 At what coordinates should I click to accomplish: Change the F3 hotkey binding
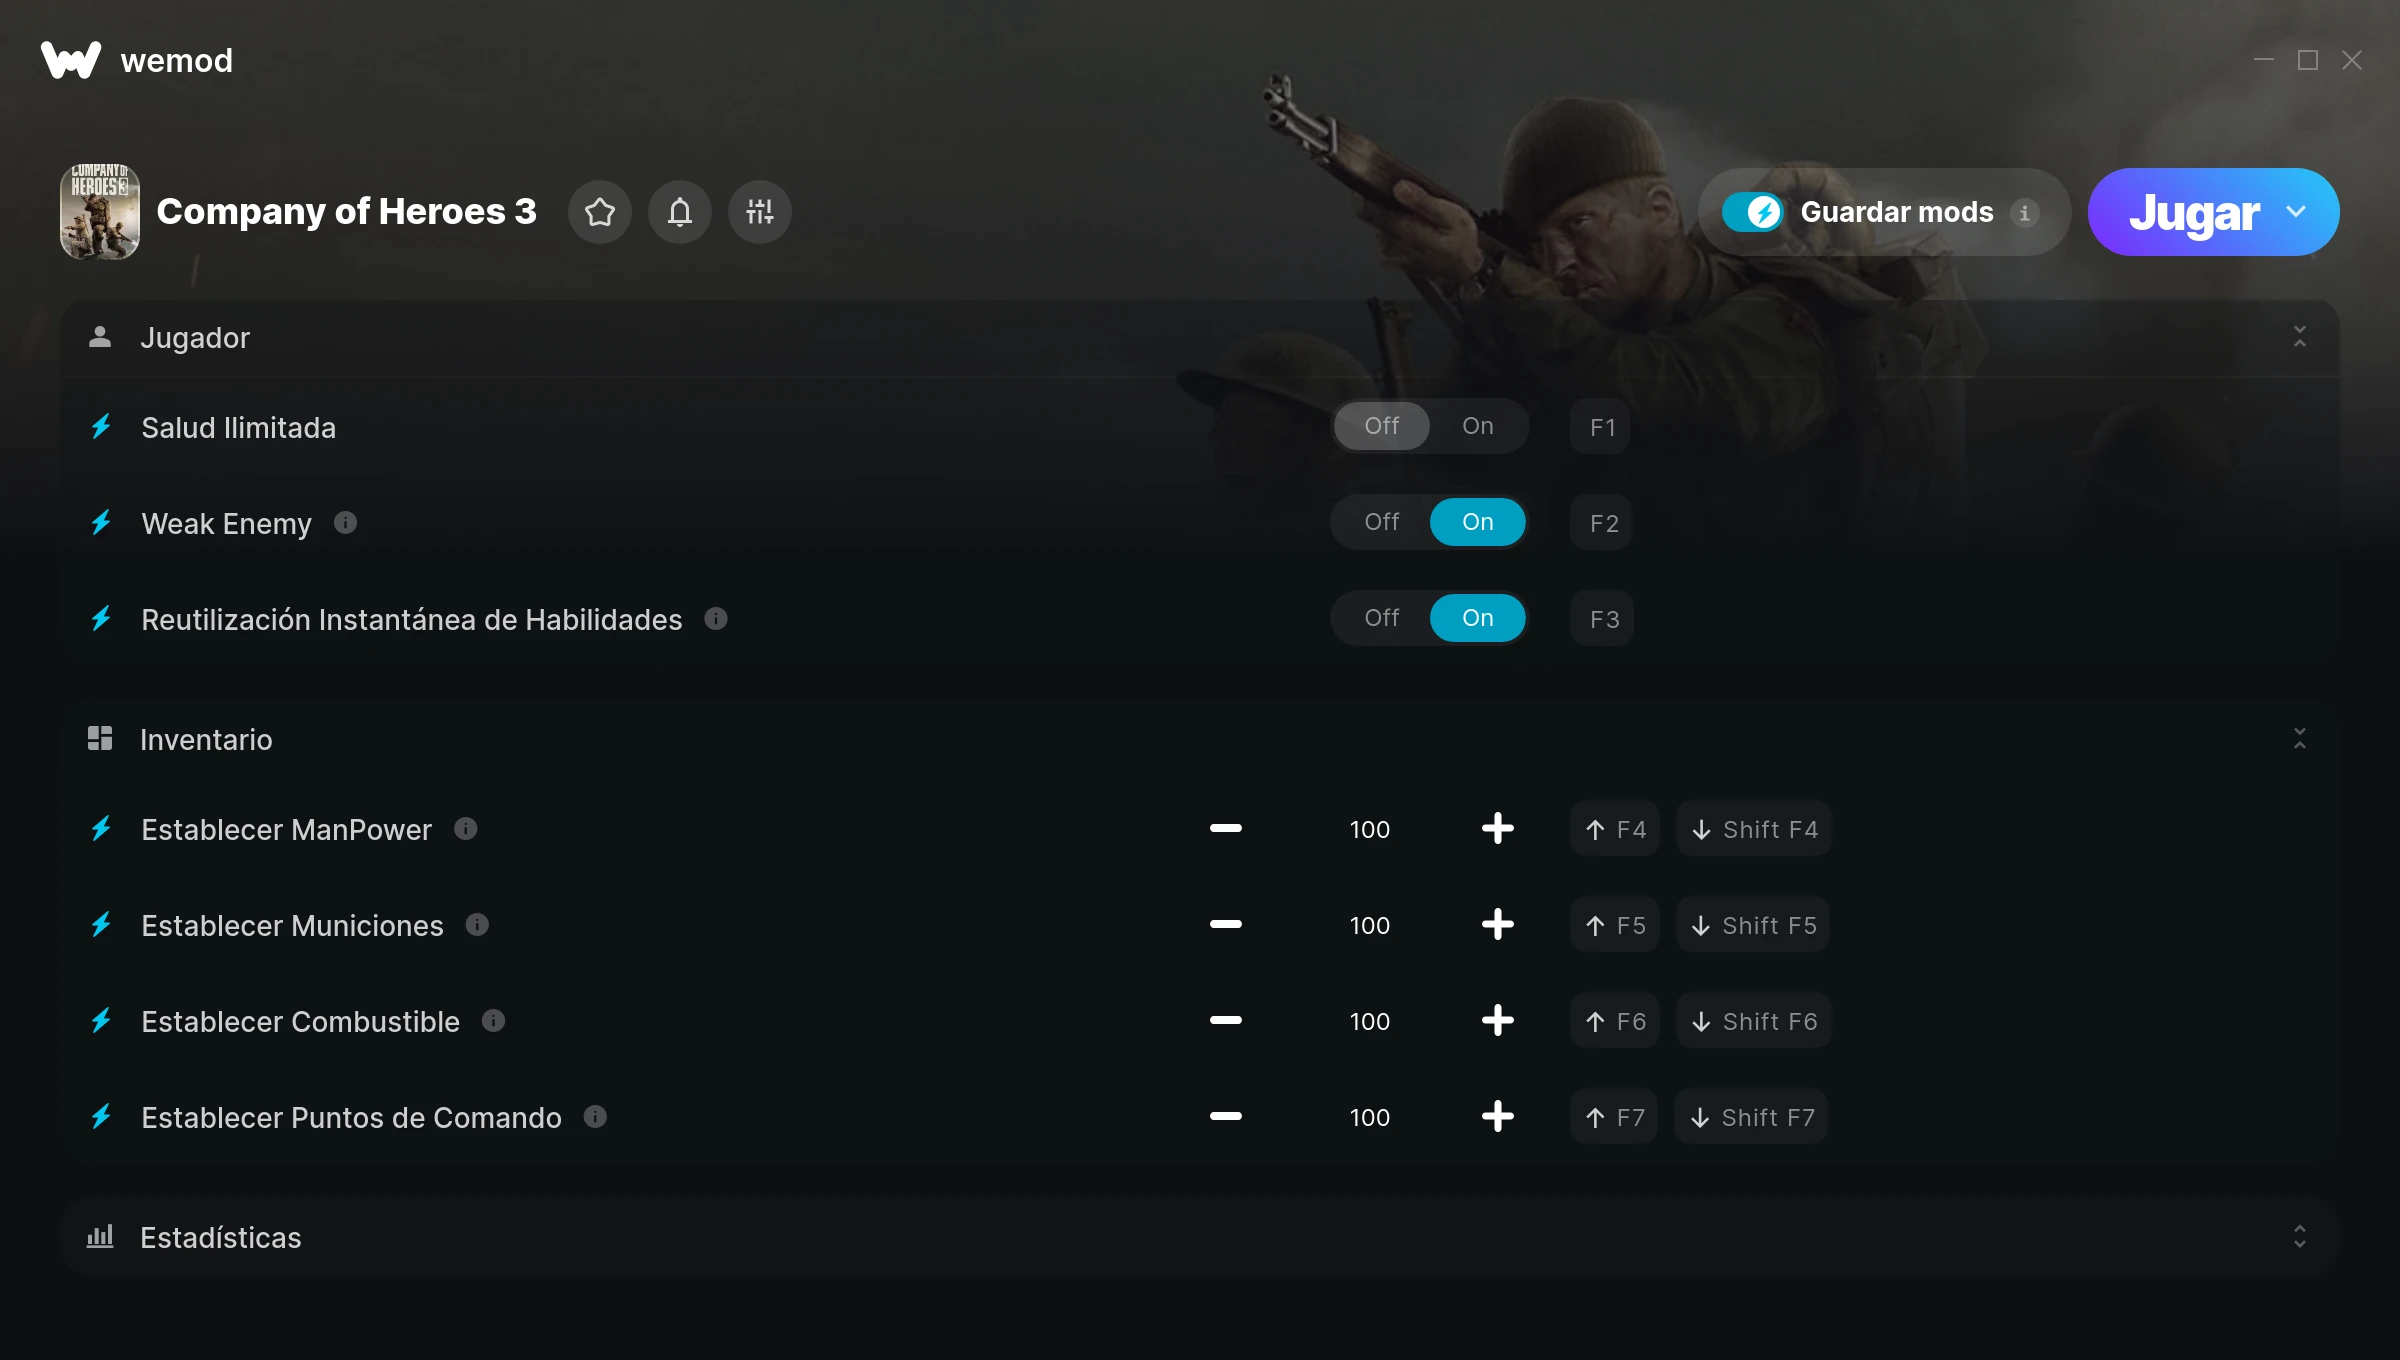[x=1603, y=619]
